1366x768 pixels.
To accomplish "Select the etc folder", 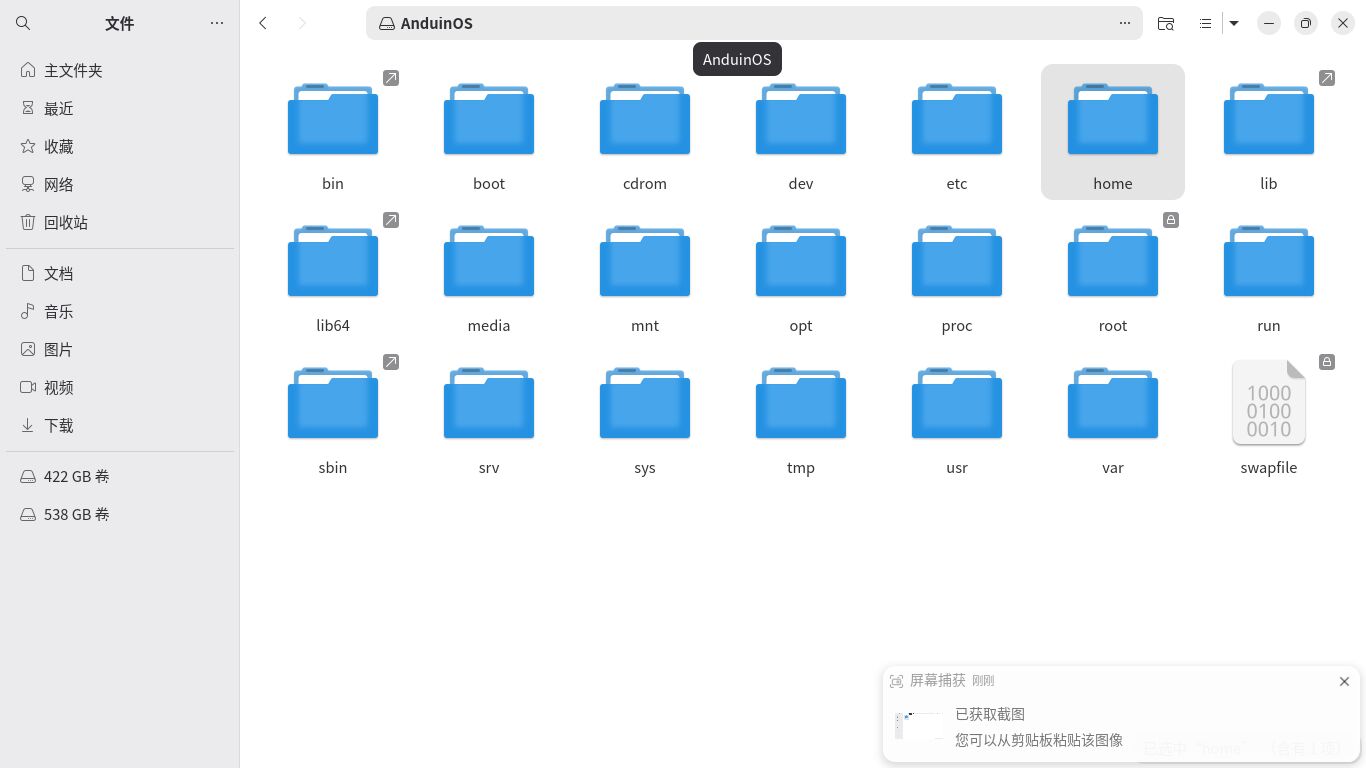I will pyautogui.click(x=957, y=132).
